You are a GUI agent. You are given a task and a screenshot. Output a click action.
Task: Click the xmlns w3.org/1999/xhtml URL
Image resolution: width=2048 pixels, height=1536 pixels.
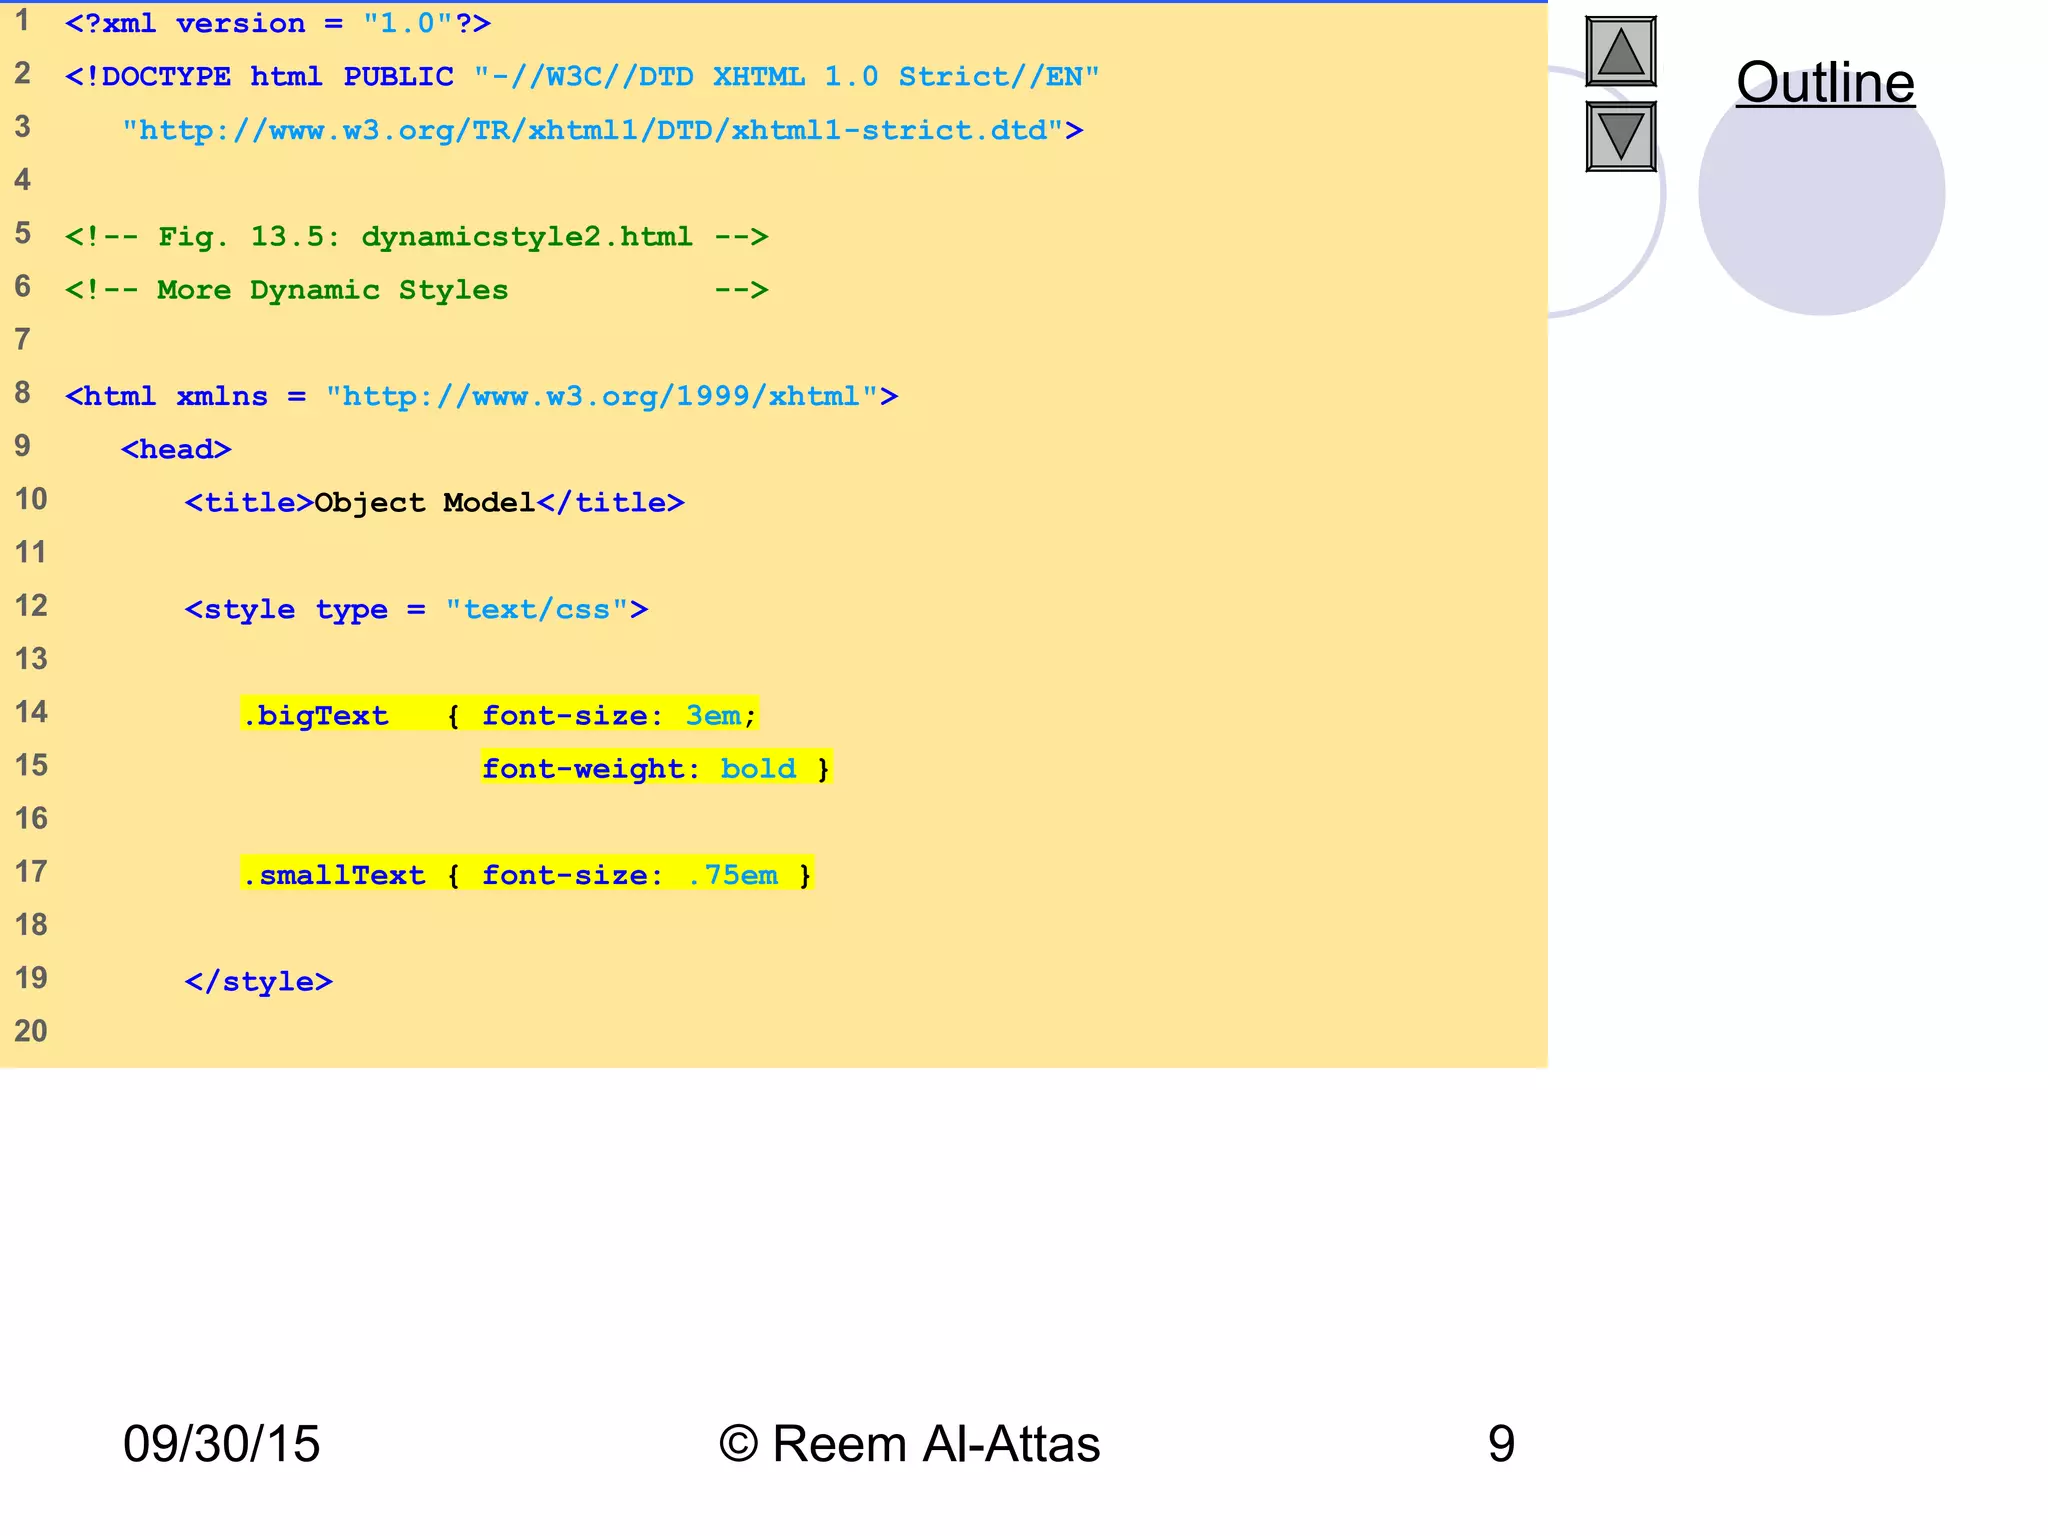click(x=602, y=397)
